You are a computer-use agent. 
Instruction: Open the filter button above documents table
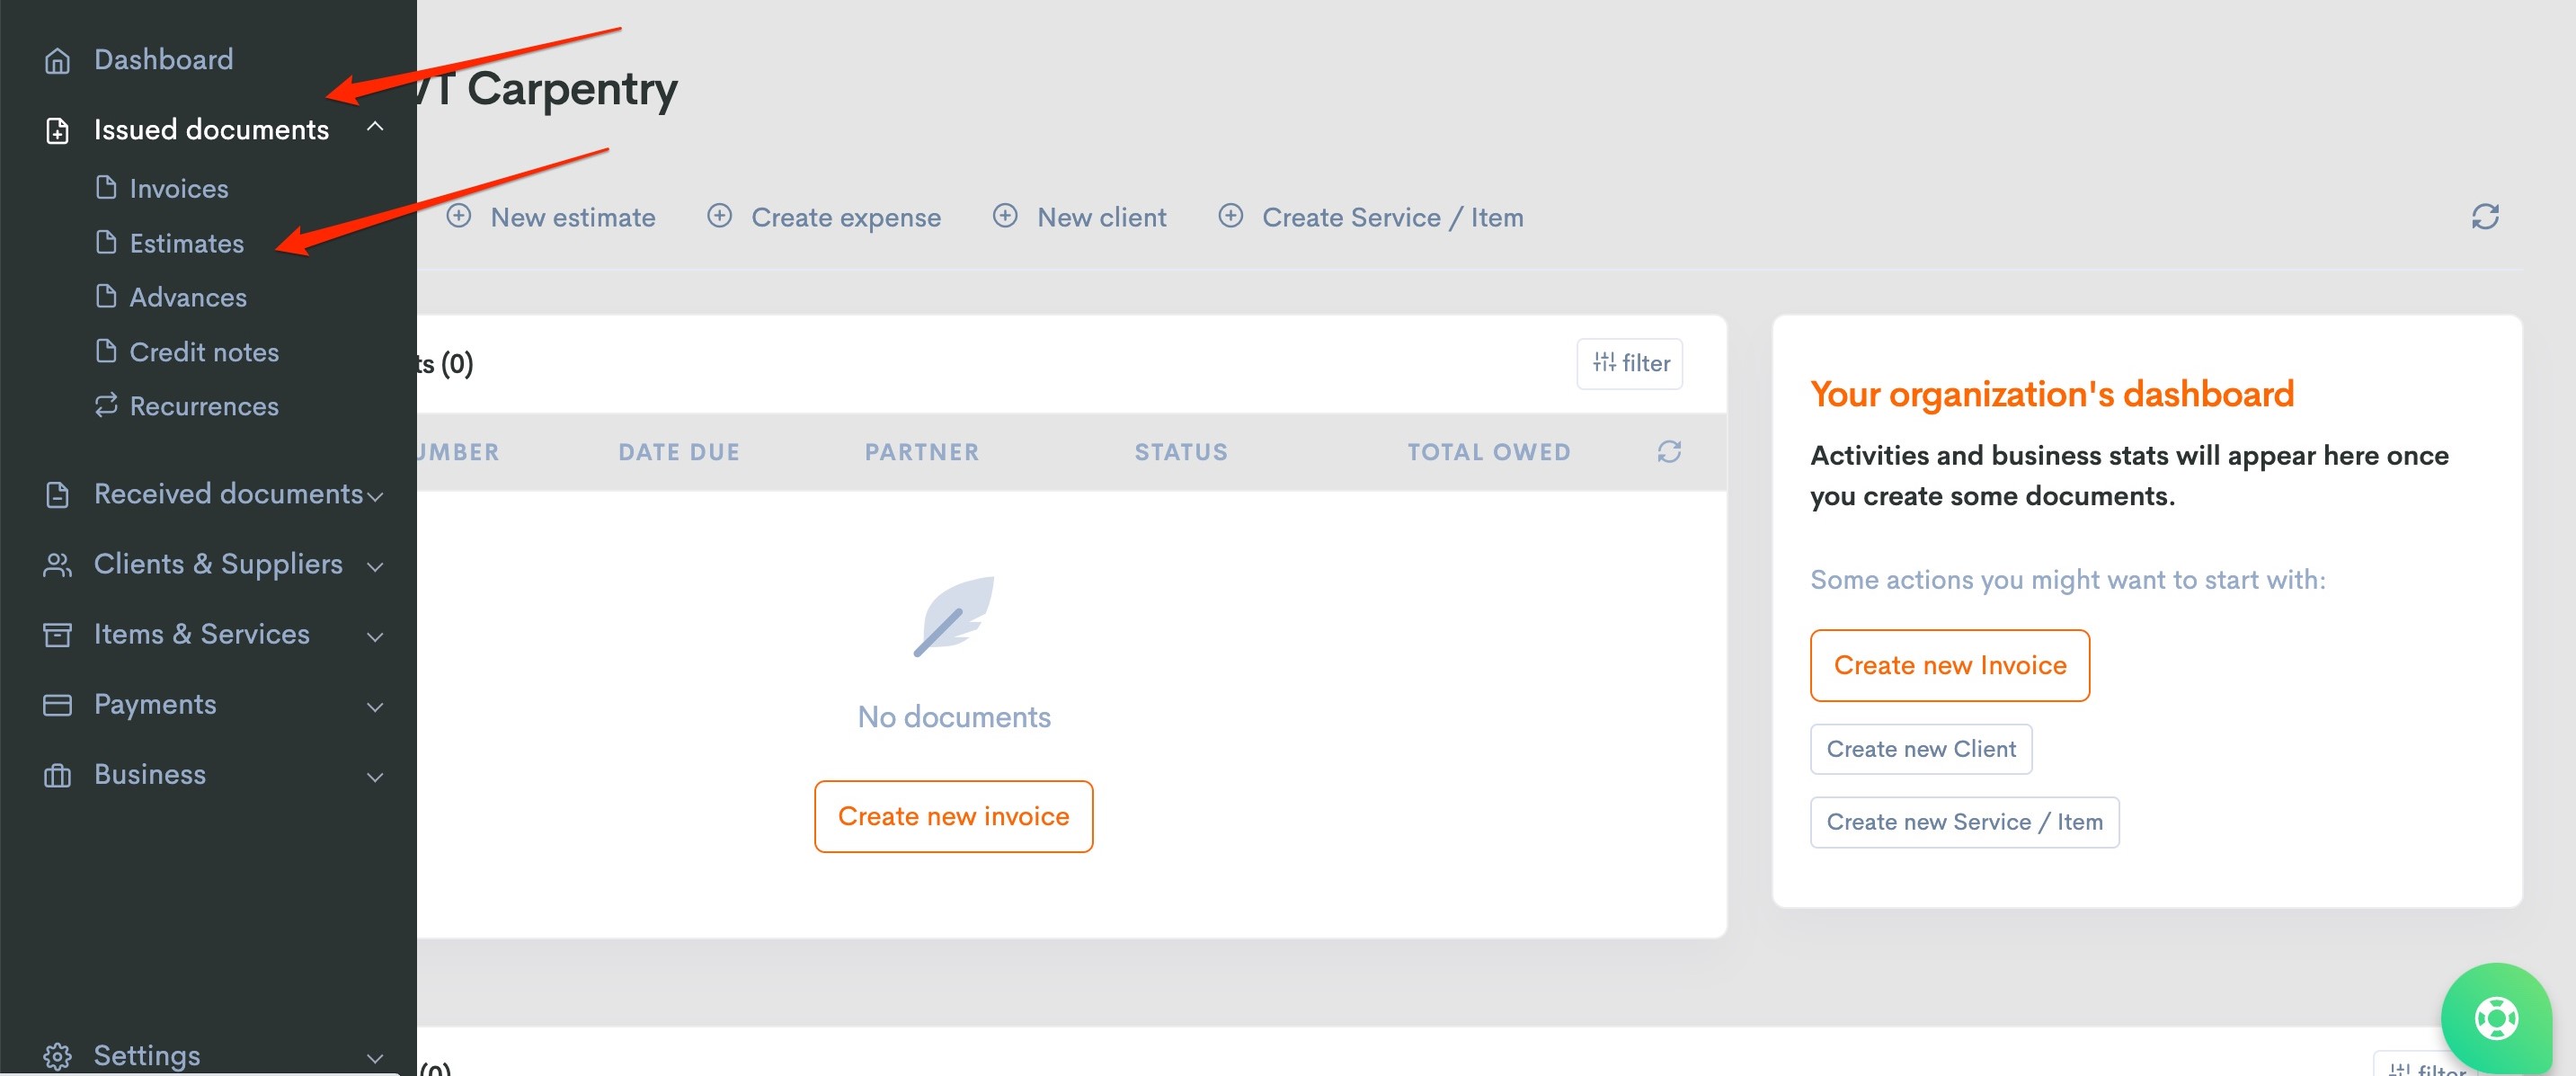point(1630,363)
